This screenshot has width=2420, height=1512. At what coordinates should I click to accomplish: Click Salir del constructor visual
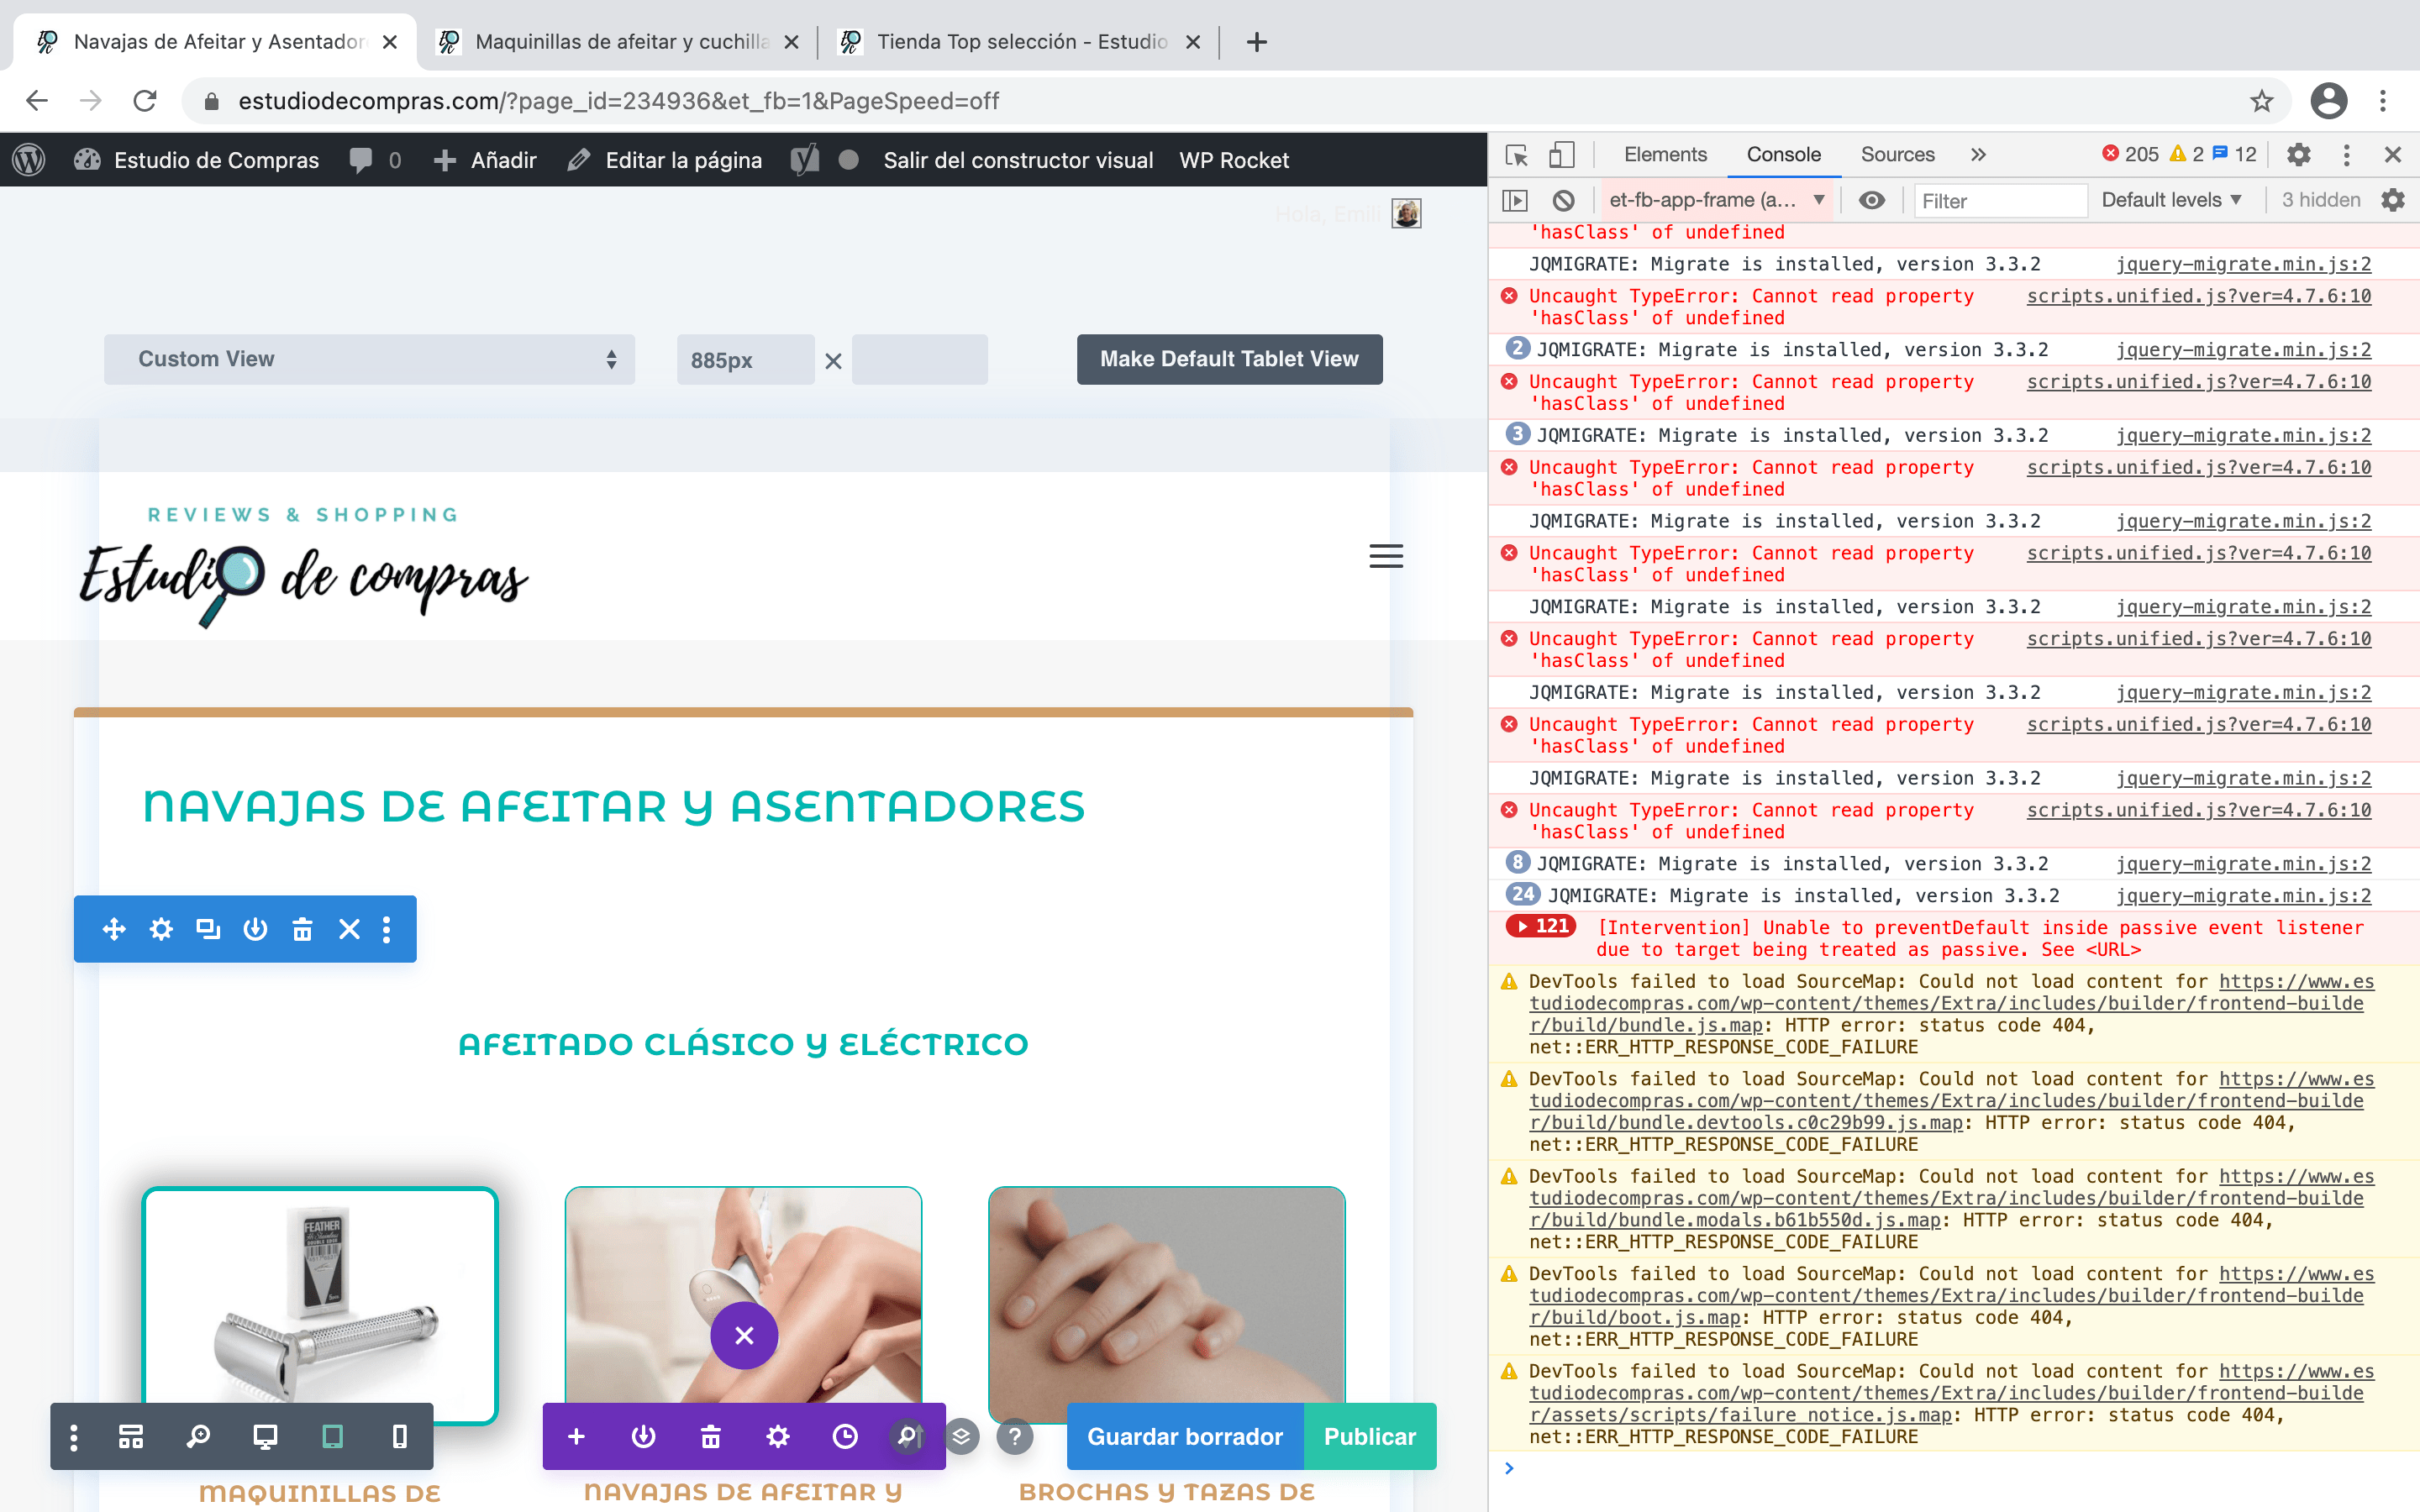click(x=1018, y=160)
